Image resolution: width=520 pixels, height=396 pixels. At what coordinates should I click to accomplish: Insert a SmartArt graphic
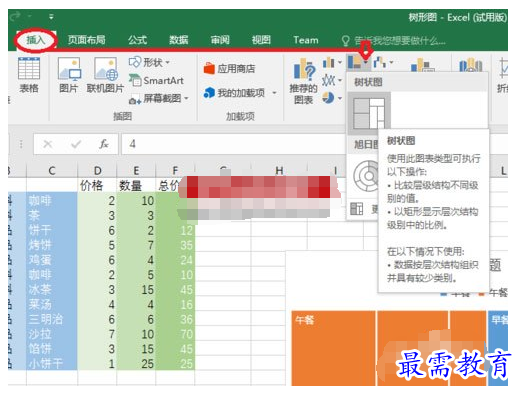[156, 80]
